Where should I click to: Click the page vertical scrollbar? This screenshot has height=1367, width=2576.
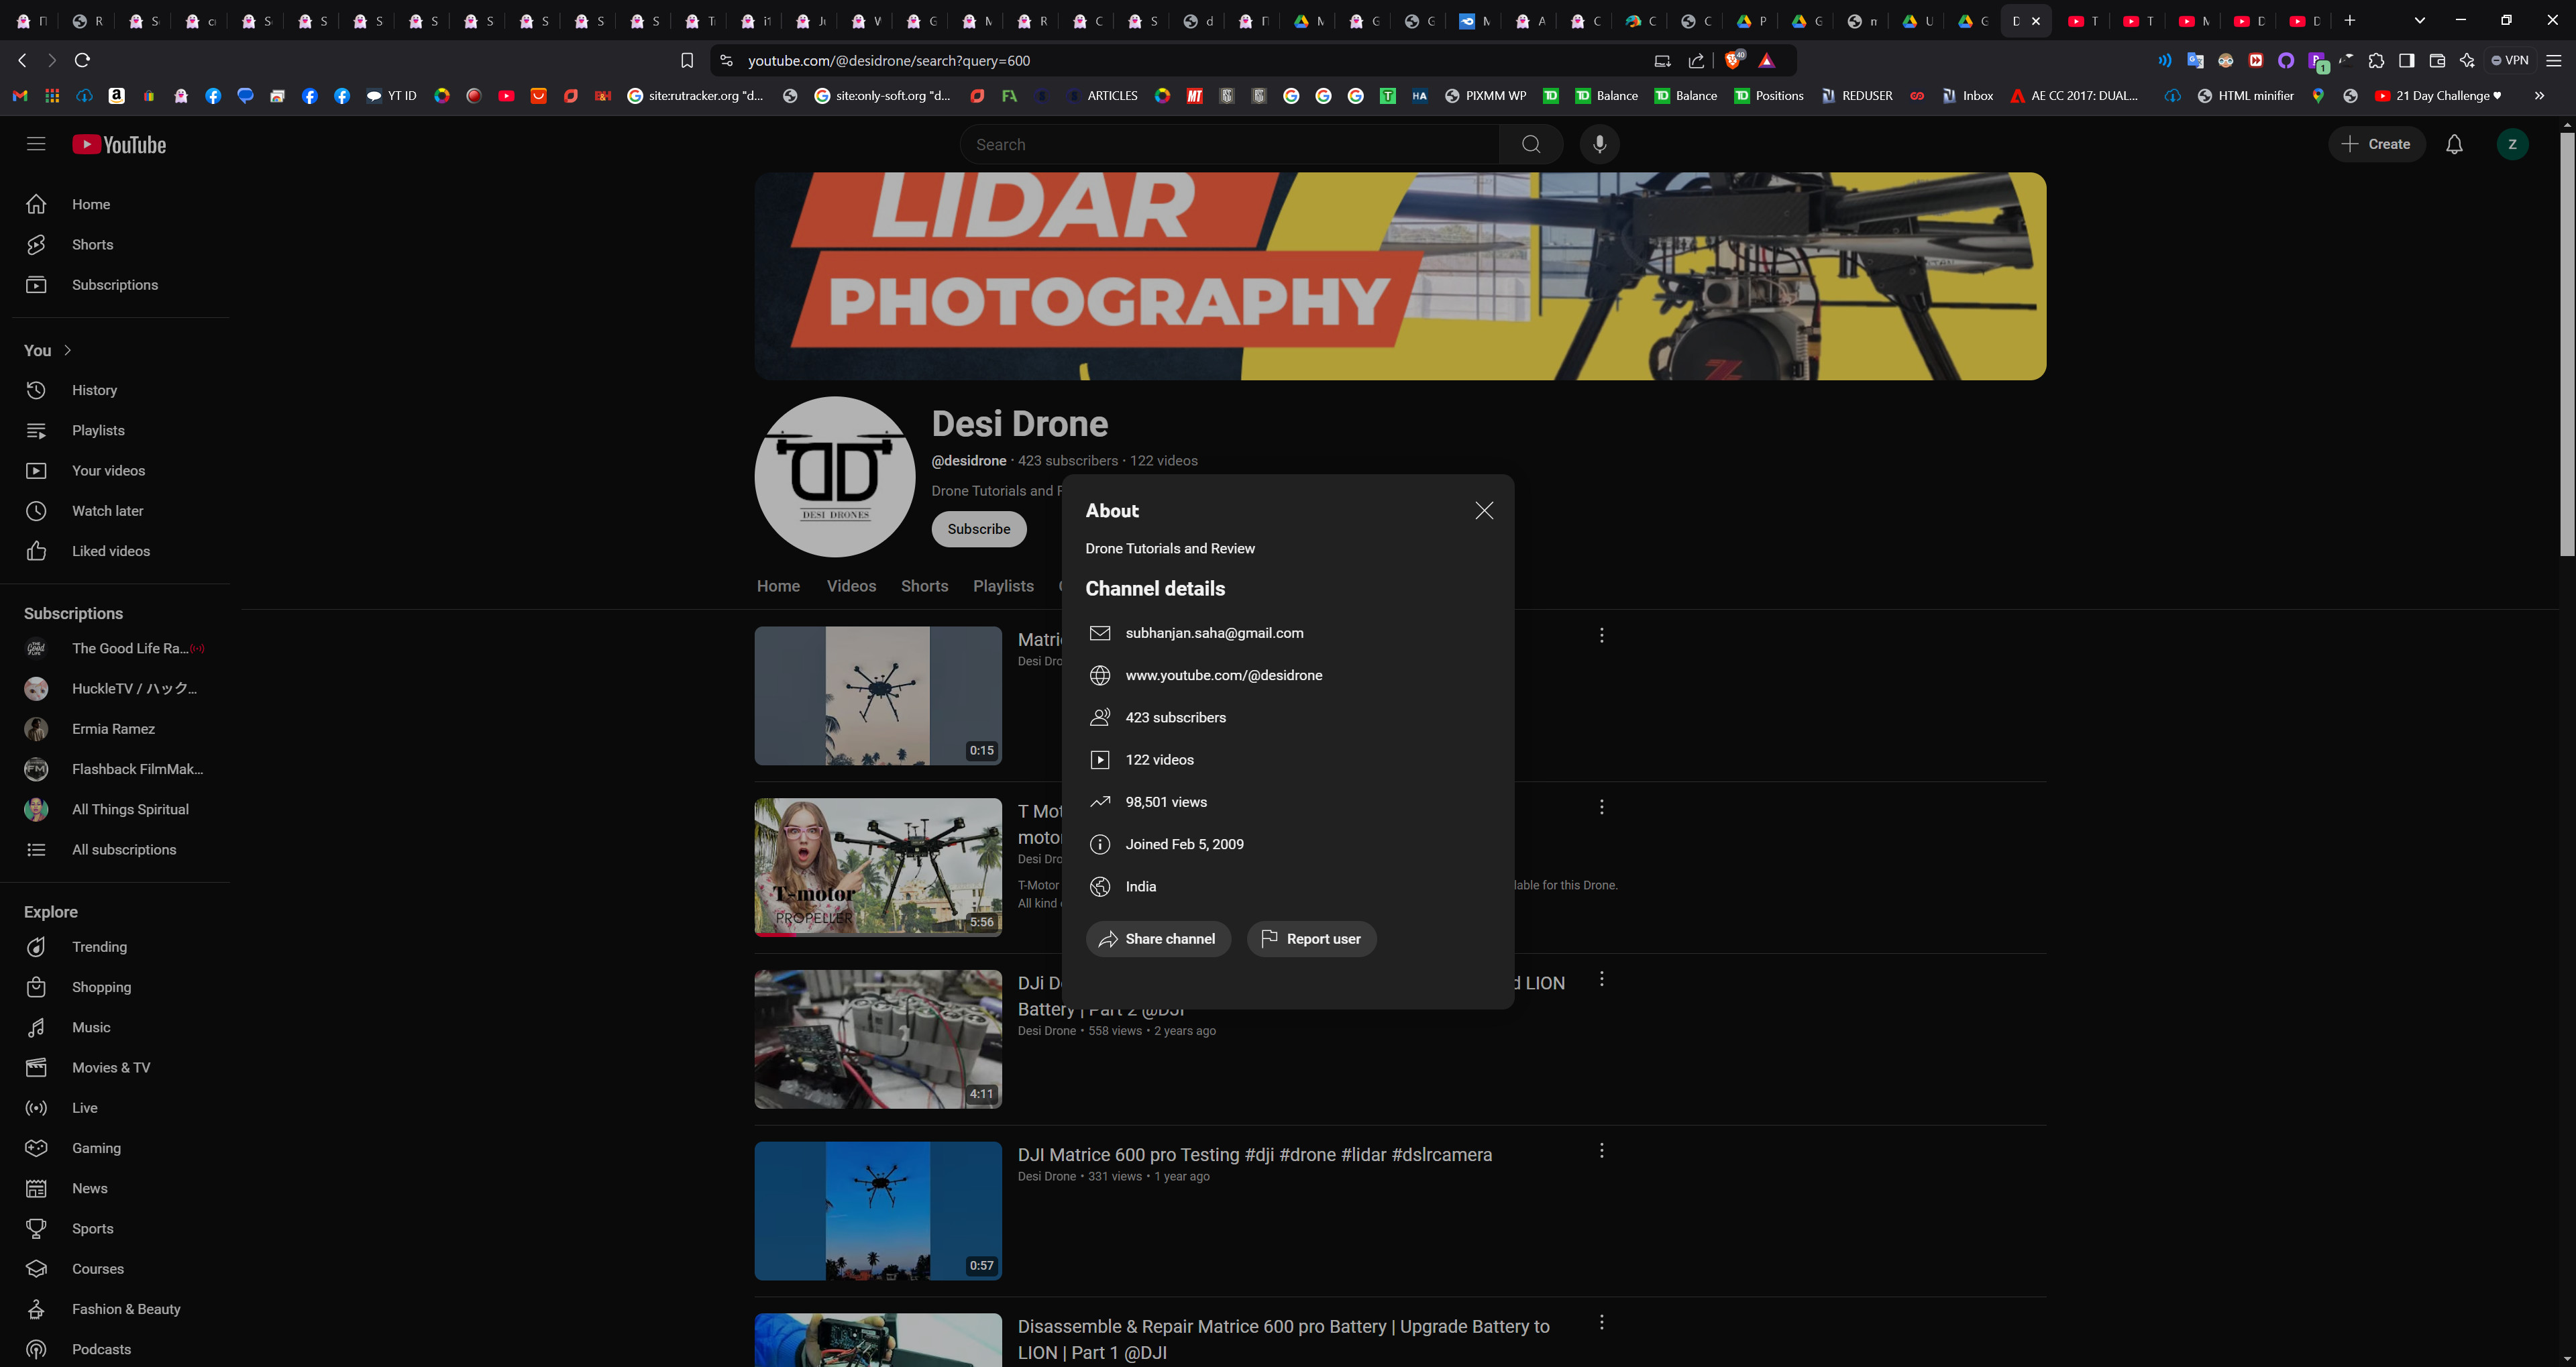pos(2566,345)
